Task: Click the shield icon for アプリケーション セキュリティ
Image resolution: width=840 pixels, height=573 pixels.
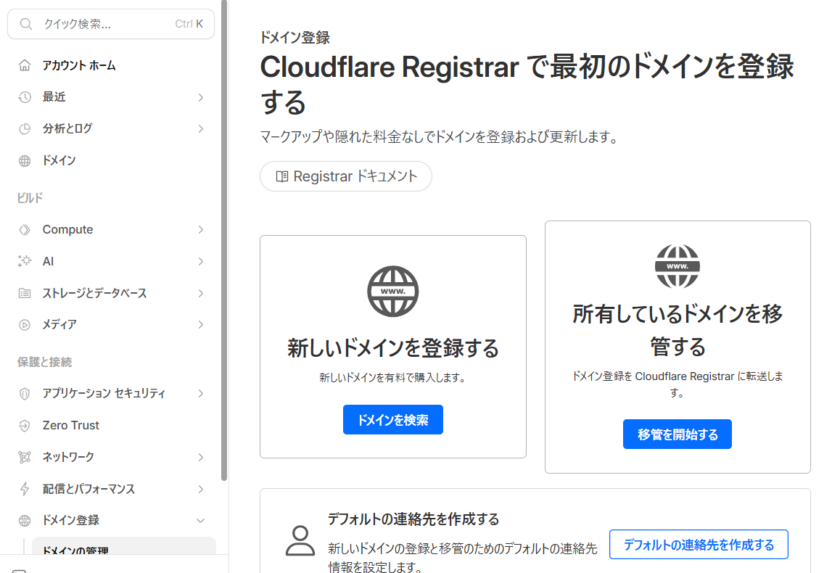Action: click(25, 394)
